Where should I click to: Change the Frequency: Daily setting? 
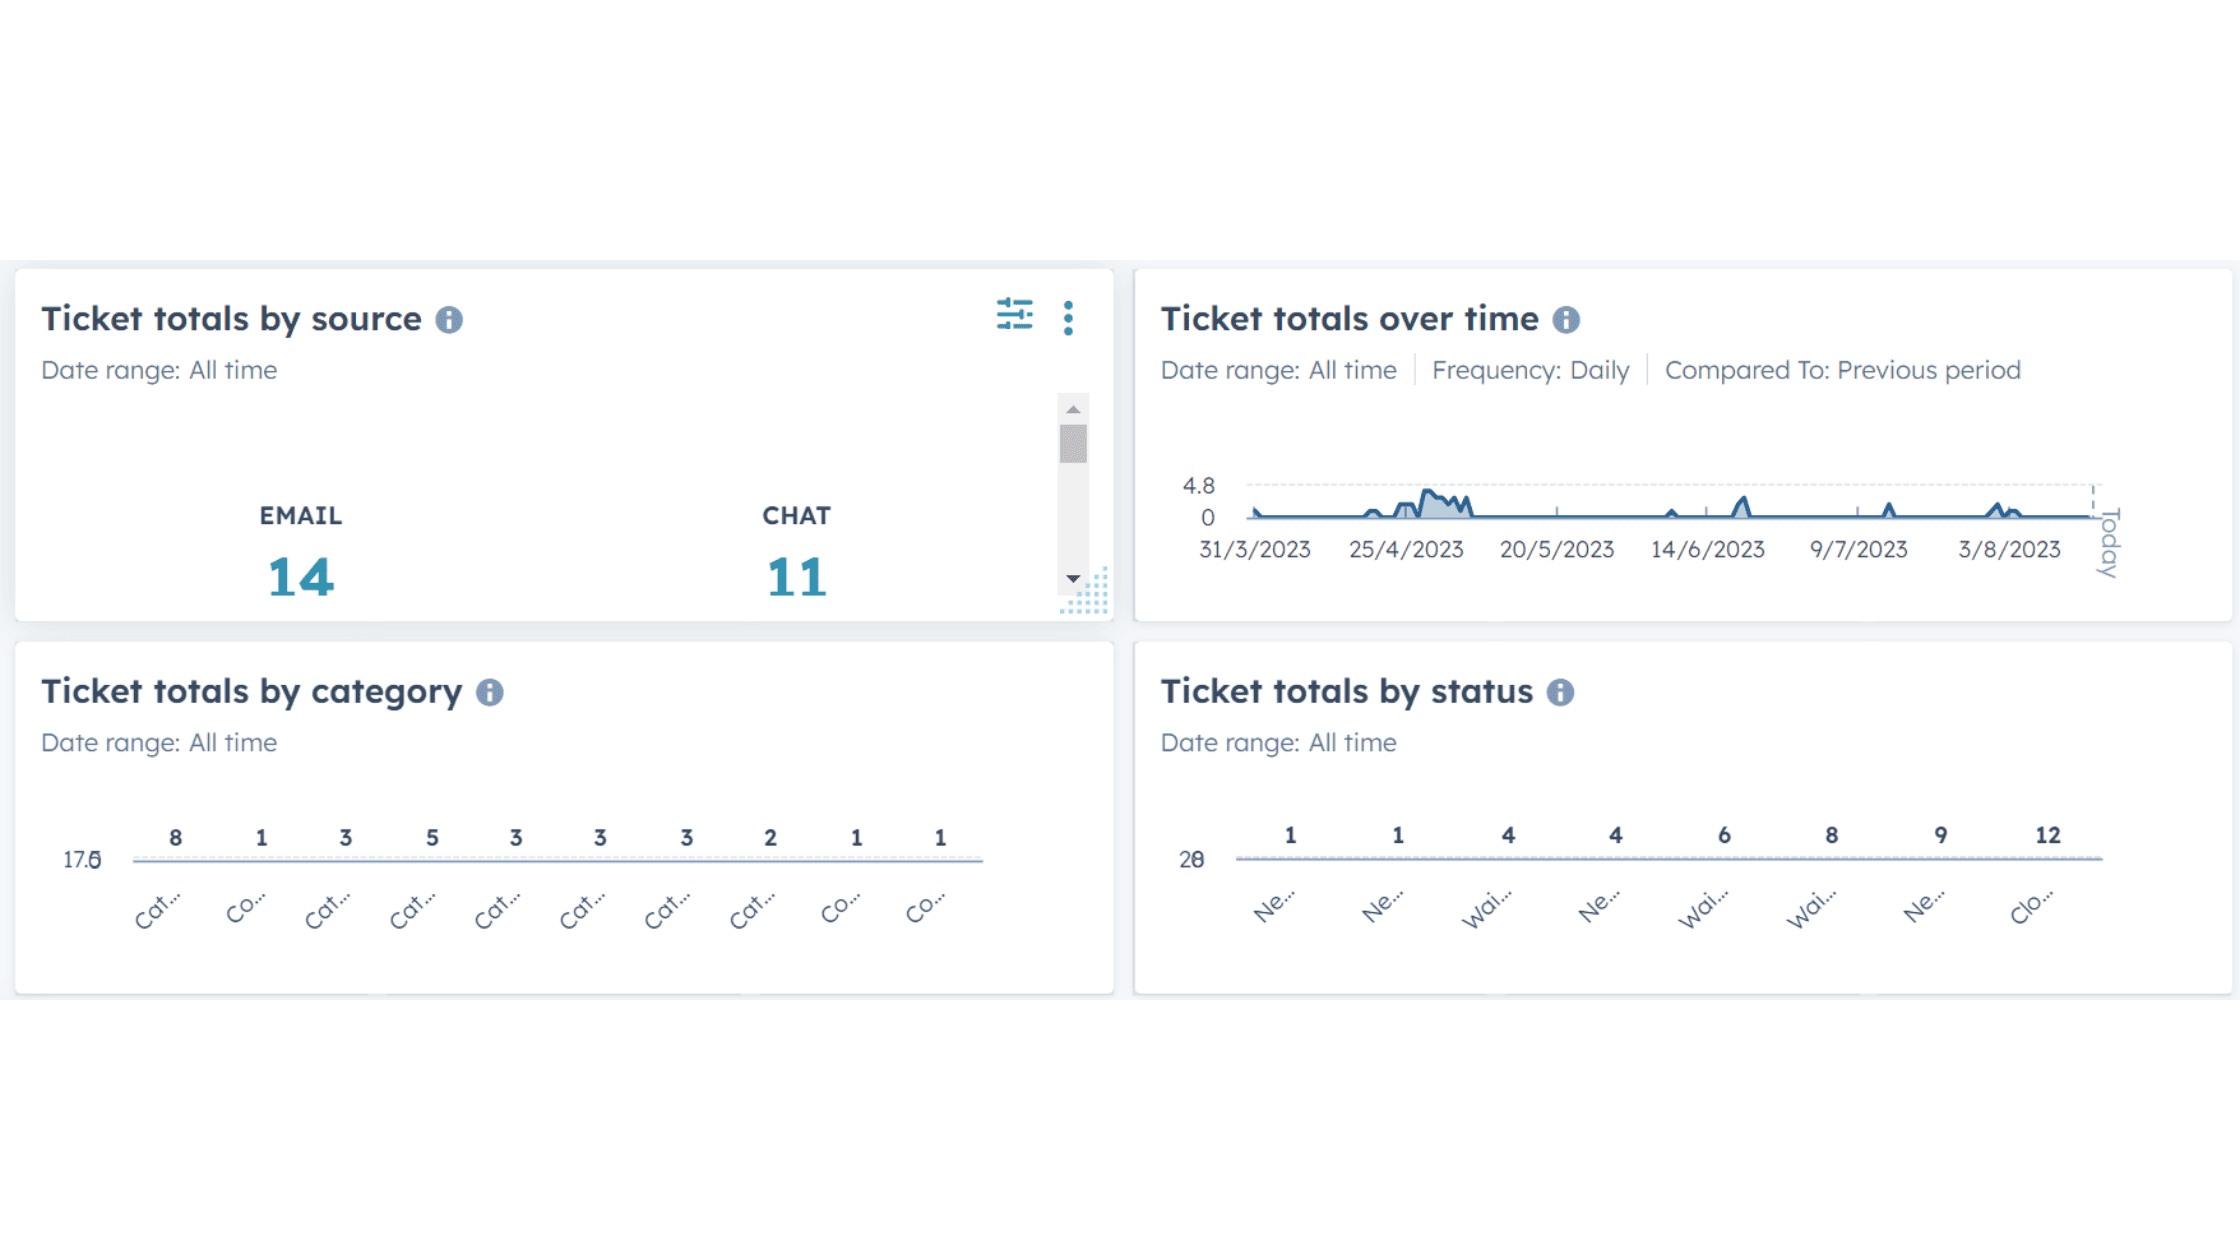tap(1530, 370)
